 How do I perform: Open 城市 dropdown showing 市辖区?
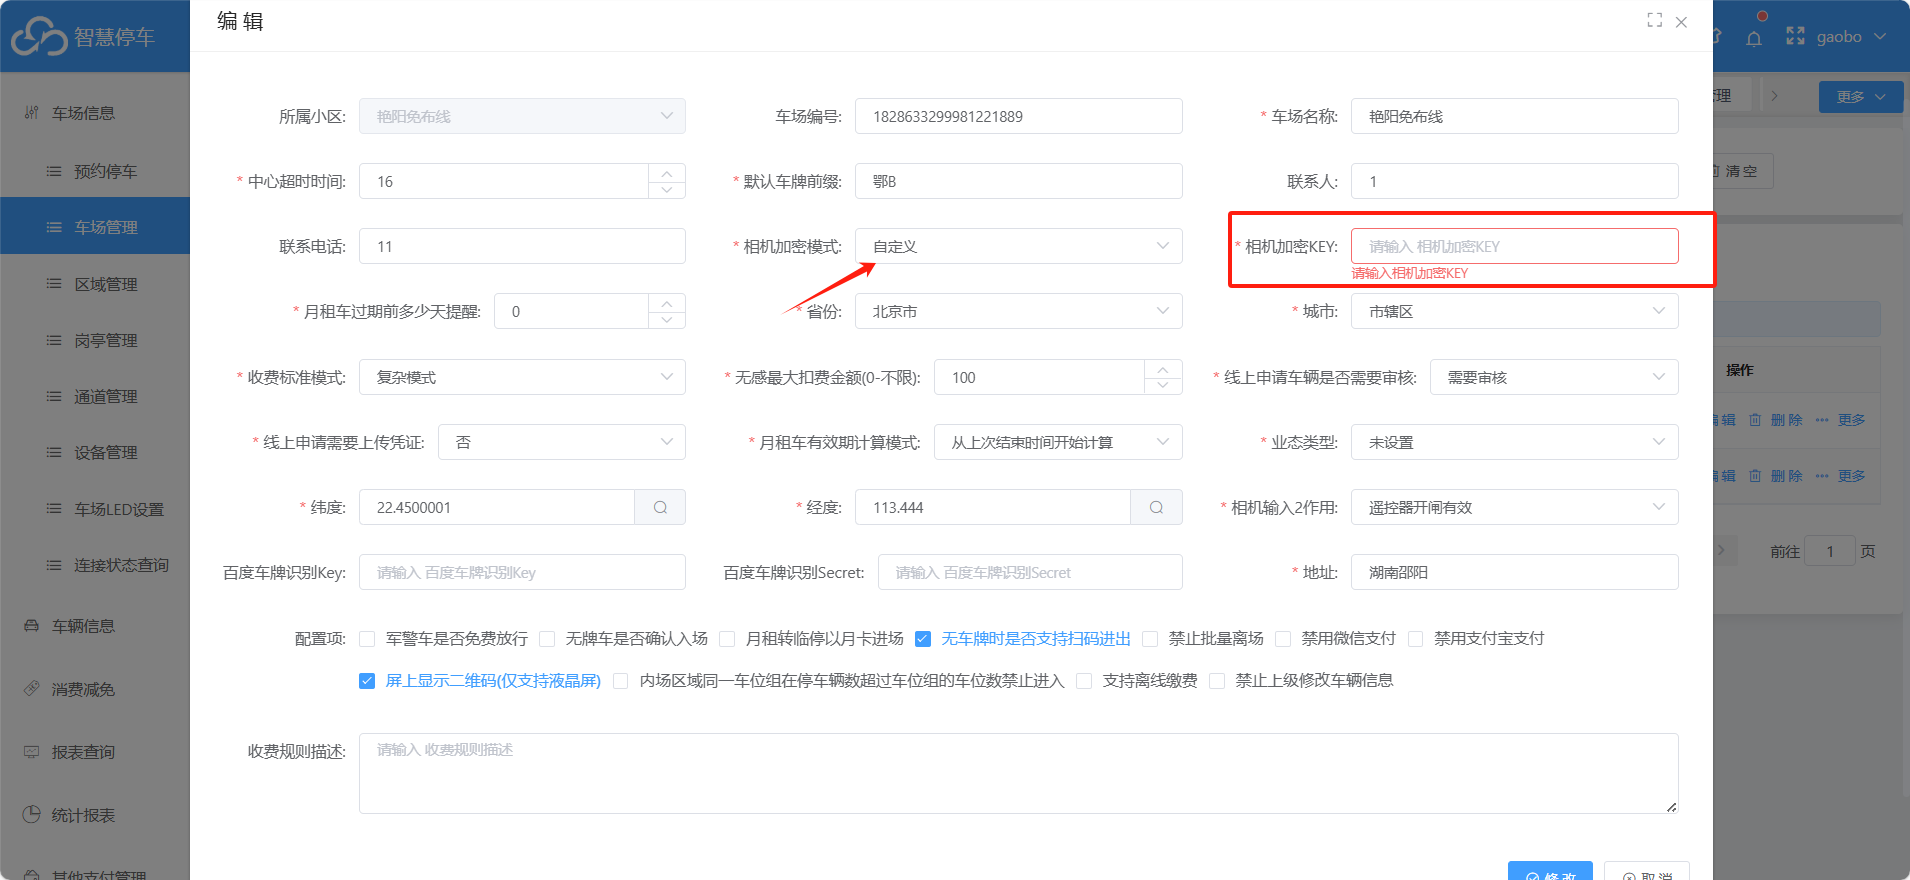pyautogui.click(x=1514, y=311)
